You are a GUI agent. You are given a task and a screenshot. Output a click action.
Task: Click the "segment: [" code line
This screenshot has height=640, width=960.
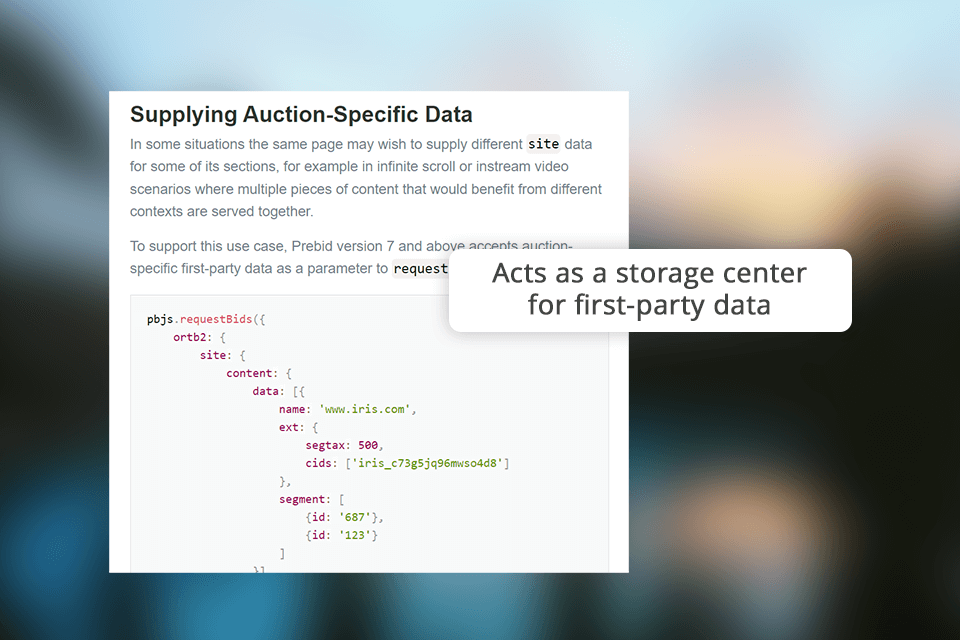click(x=312, y=499)
